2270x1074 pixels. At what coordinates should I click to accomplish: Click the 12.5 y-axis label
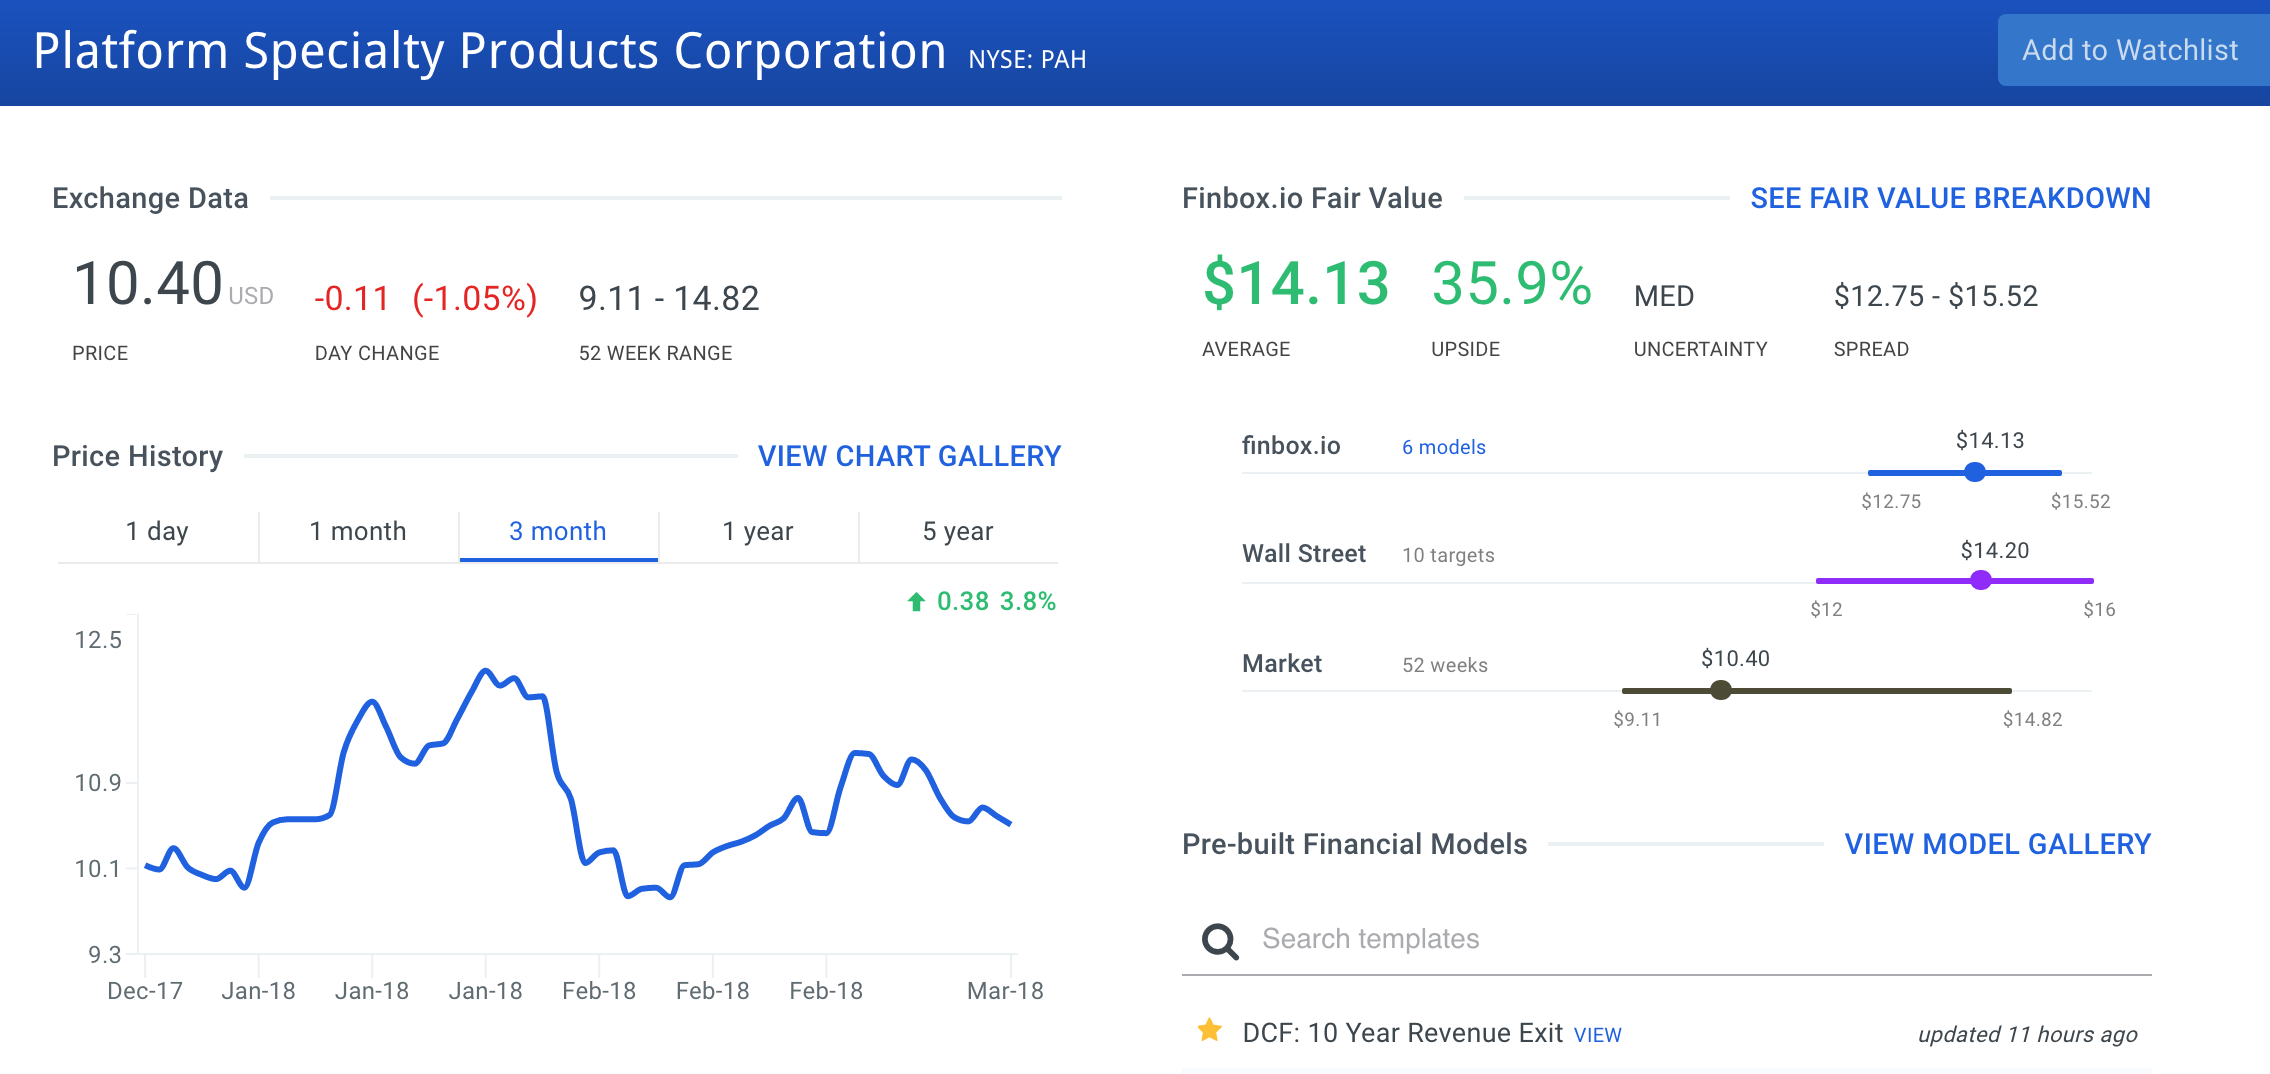pos(98,640)
